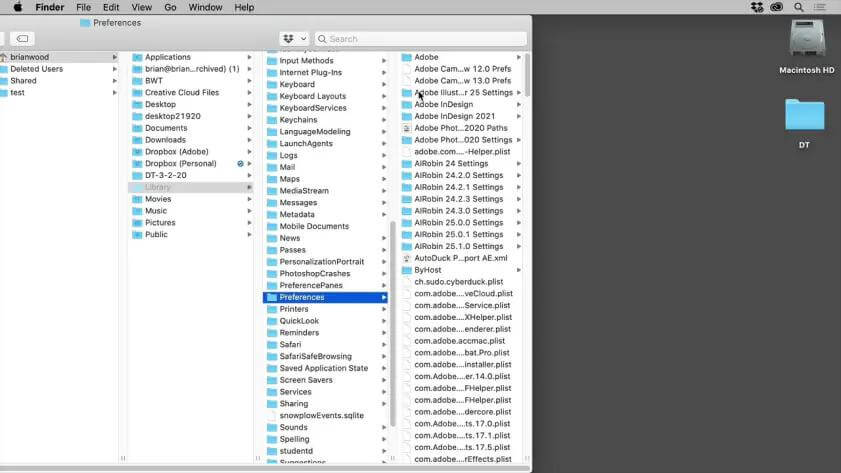Open the Window menu

click(205, 7)
